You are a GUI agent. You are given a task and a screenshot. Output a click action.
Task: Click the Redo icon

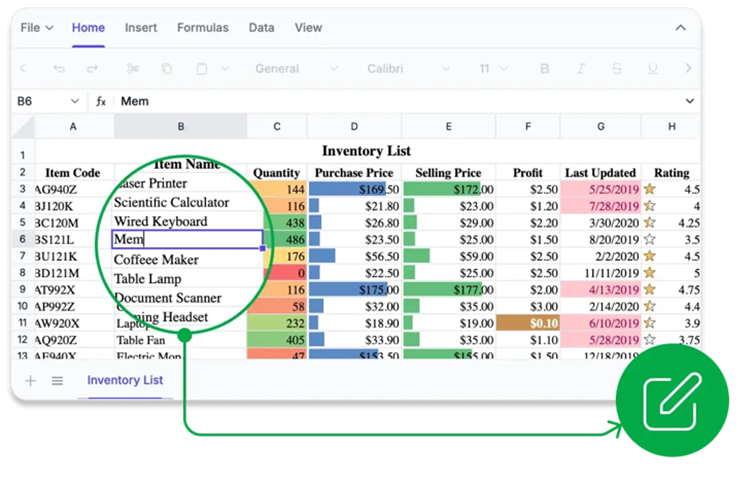tap(92, 68)
